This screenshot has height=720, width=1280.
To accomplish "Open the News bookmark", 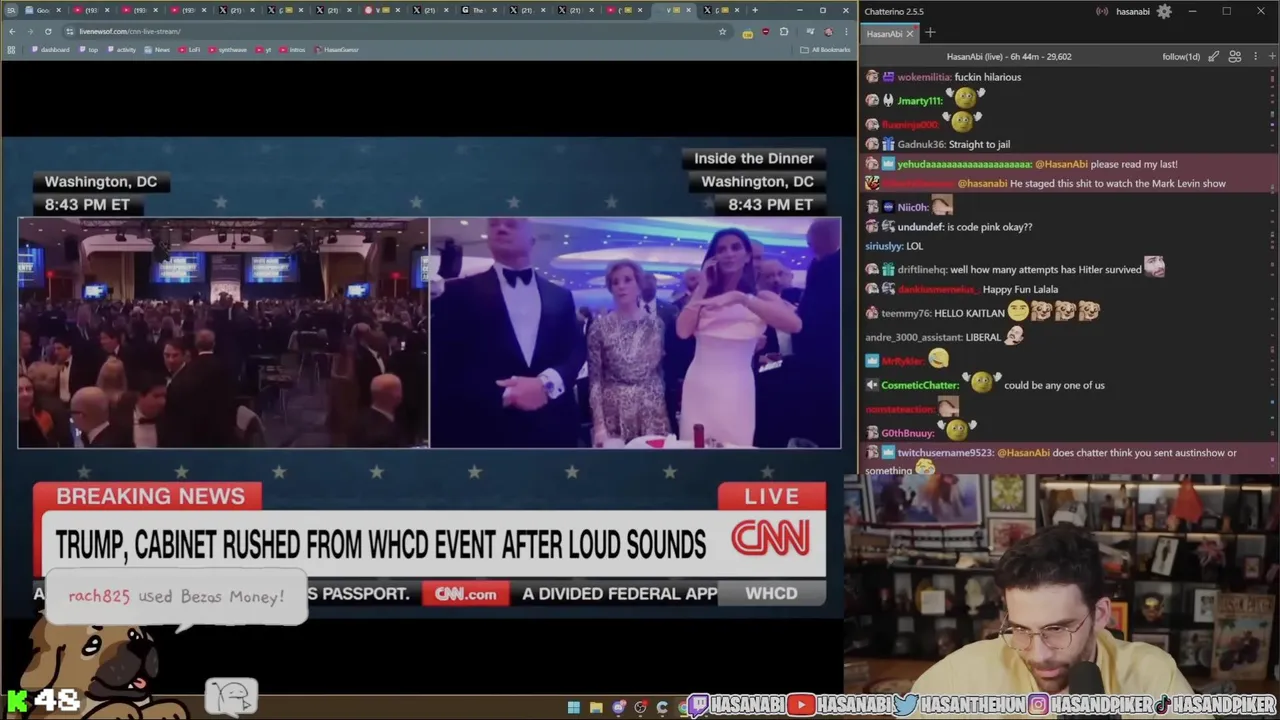I will (x=157, y=50).
